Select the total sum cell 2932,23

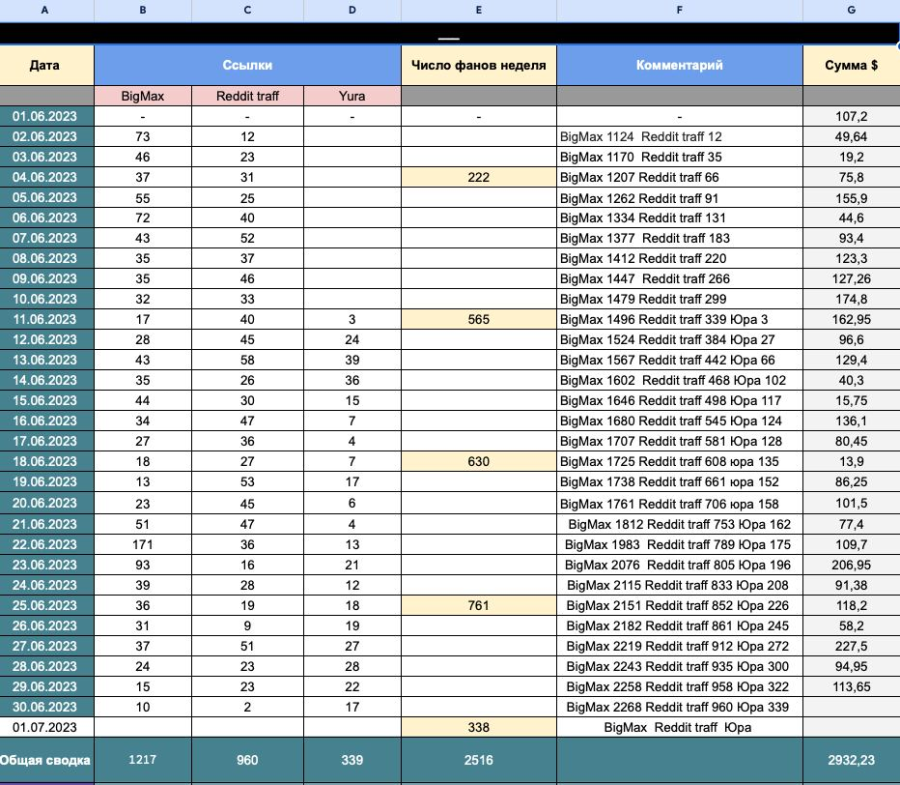851,760
